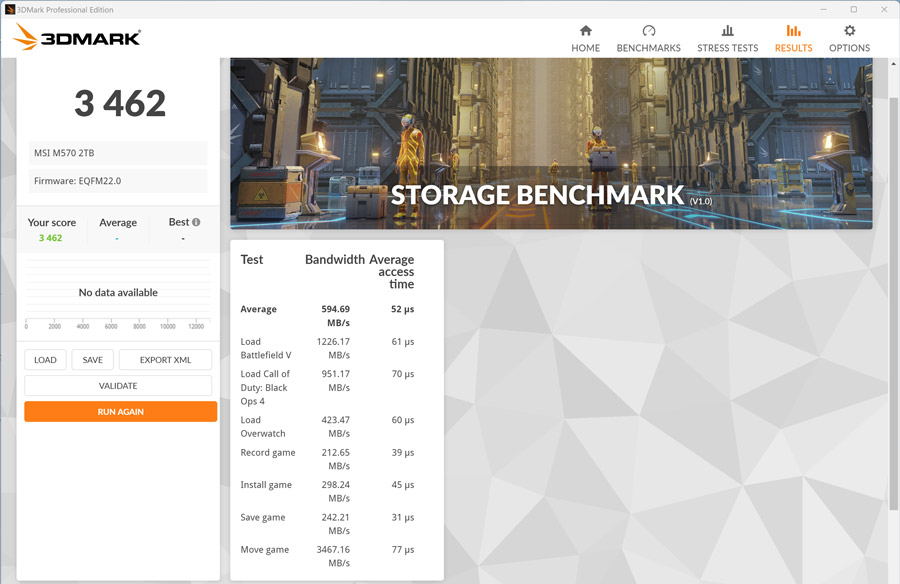Click the 70 µs access time value
Image resolution: width=900 pixels, height=584 pixels.
(x=402, y=374)
